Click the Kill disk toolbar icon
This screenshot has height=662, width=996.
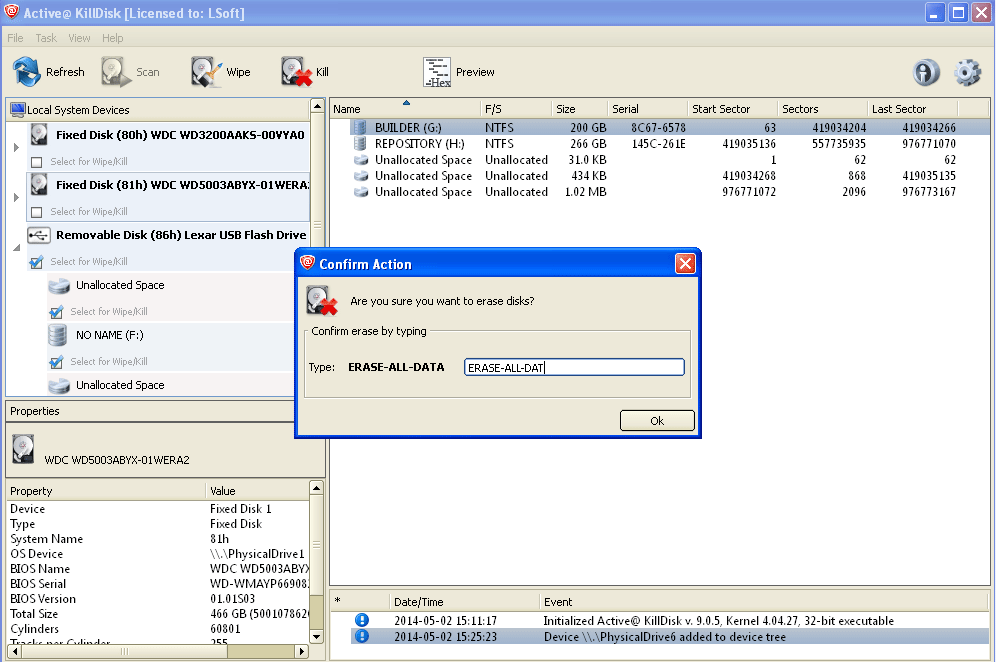(x=296, y=72)
